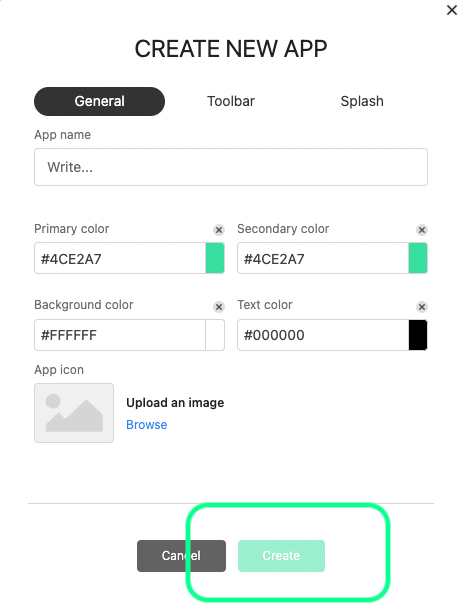Open the Primary color green swatch
The height and width of the screenshot is (605, 461).
[215, 258]
